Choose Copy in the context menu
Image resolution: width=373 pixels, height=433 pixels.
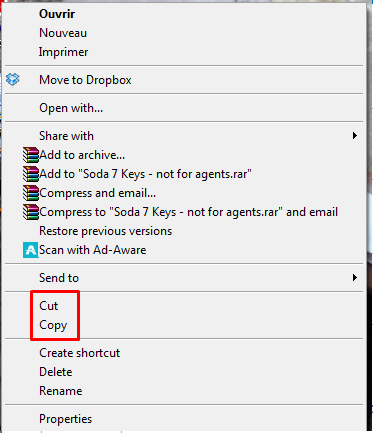point(53,325)
